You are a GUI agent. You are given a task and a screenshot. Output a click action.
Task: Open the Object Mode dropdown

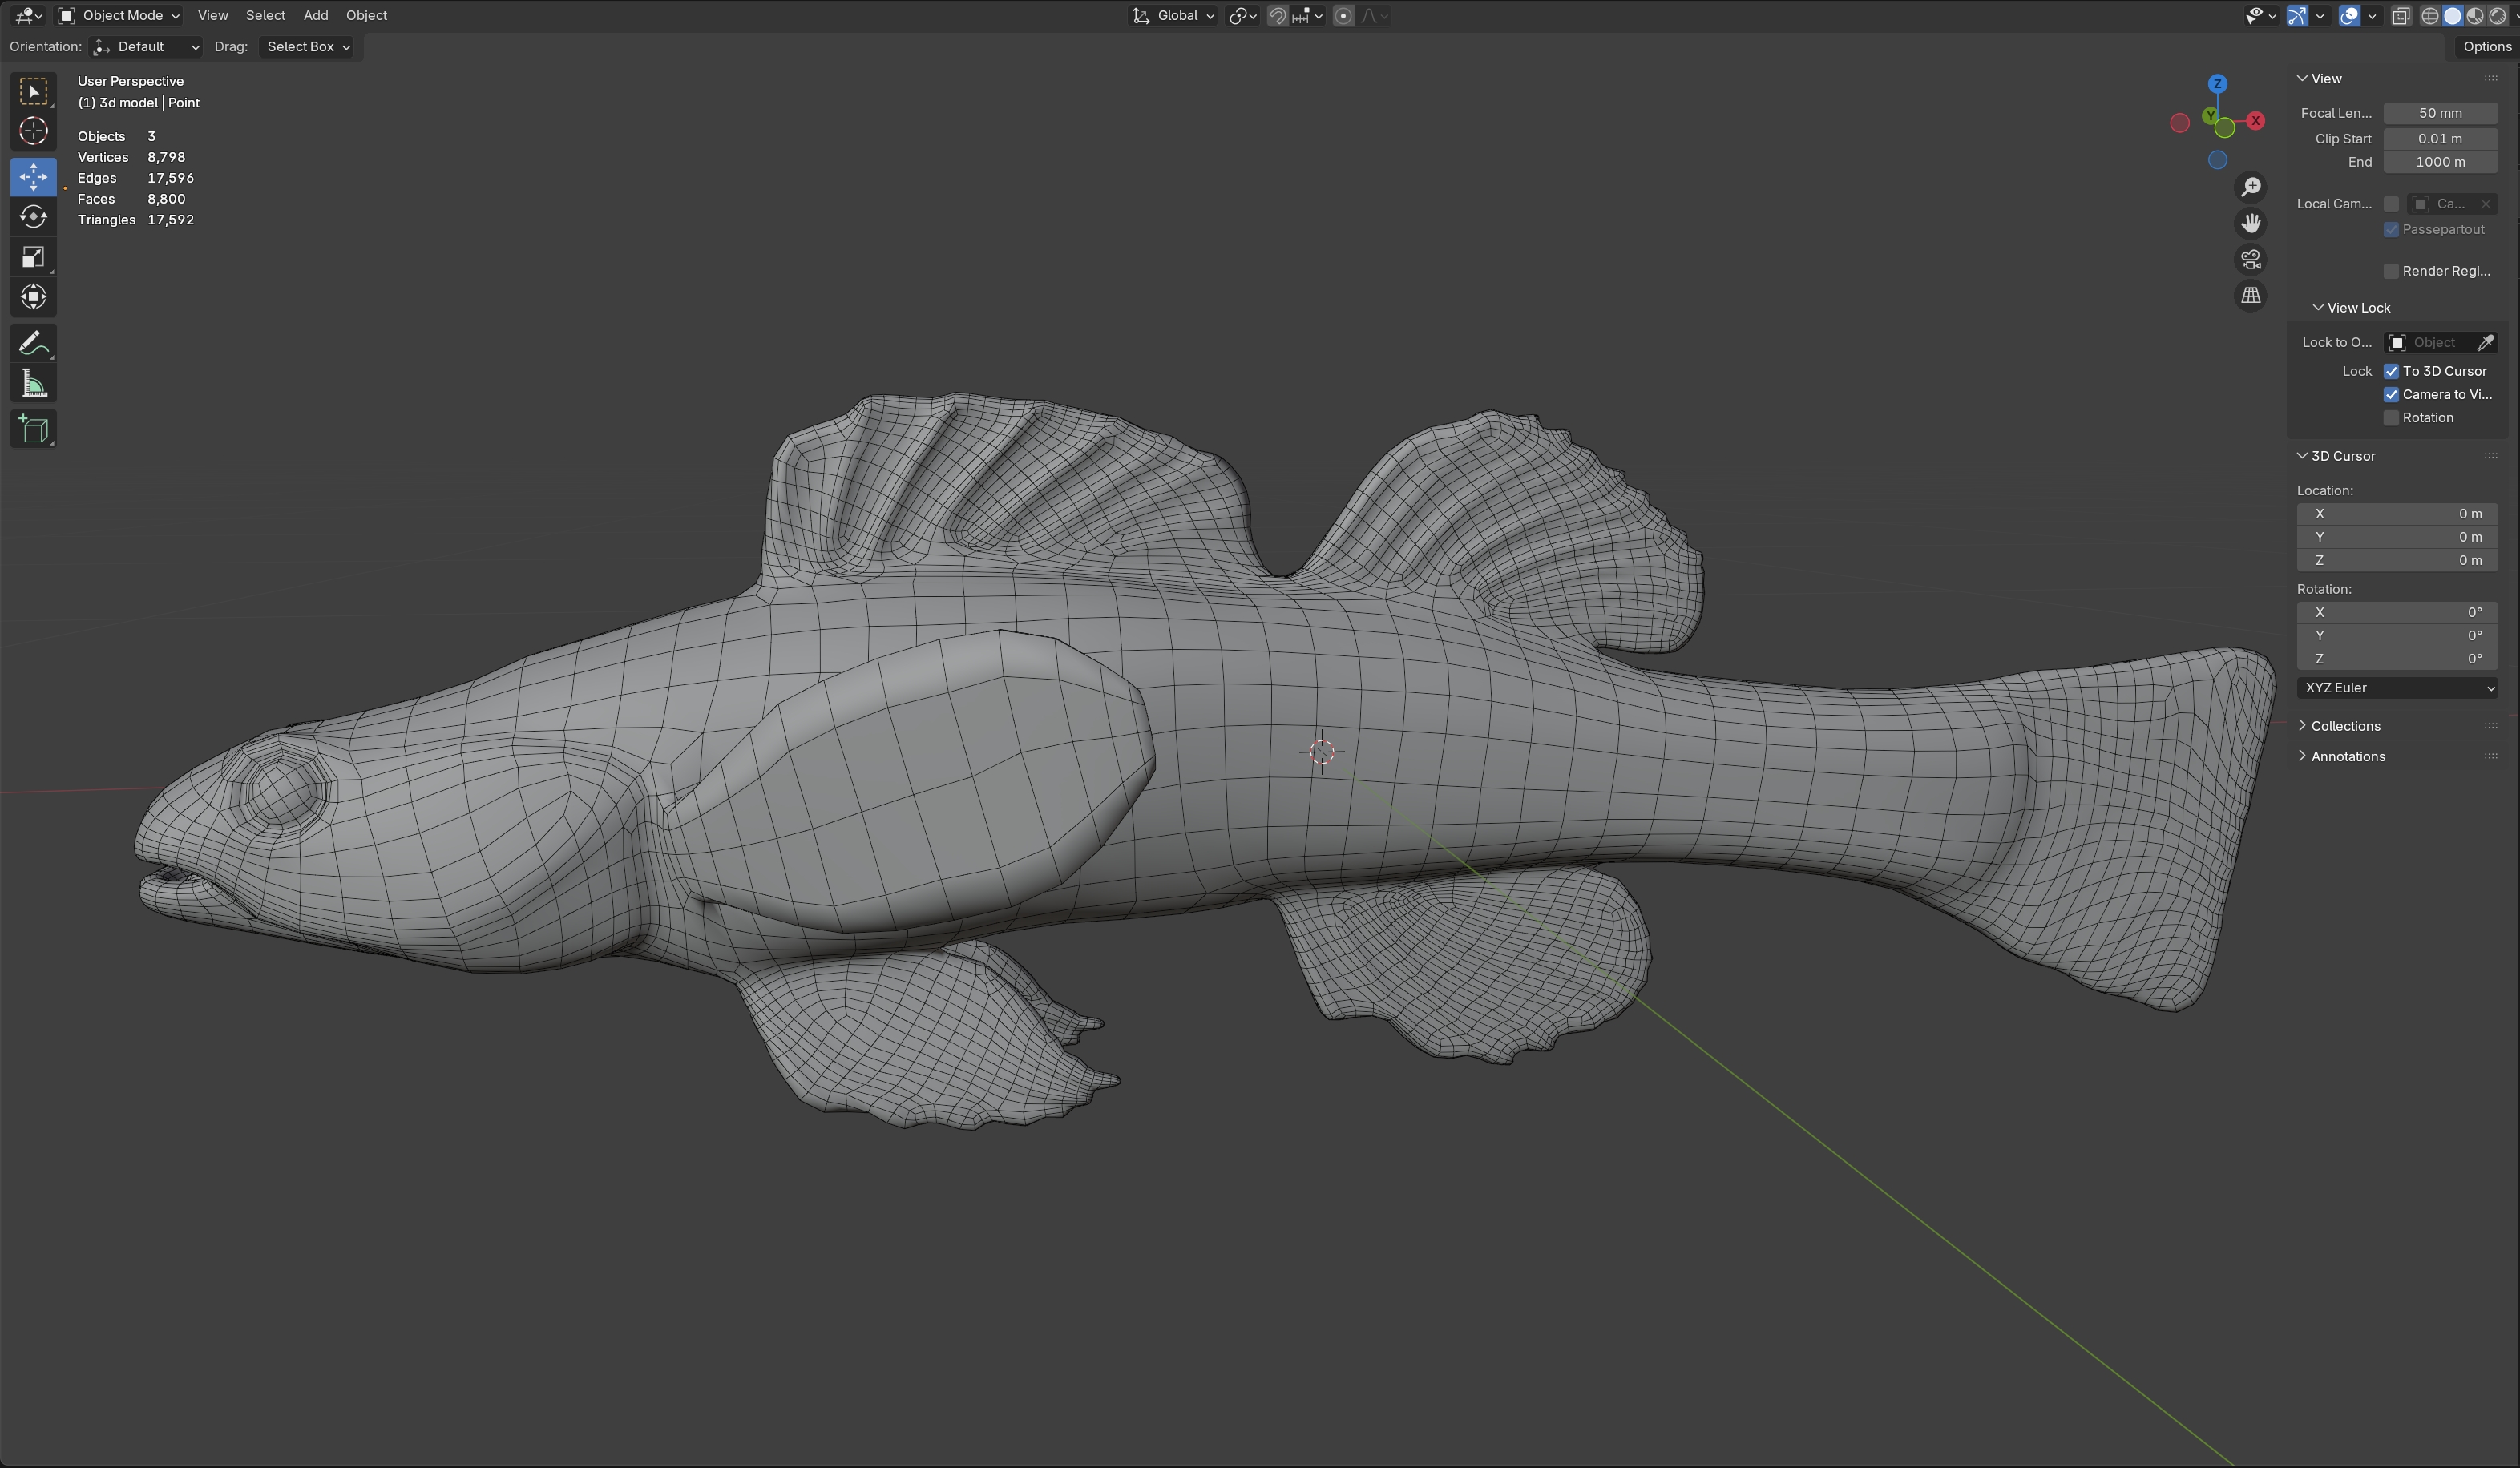pyautogui.click(x=119, y=15)
